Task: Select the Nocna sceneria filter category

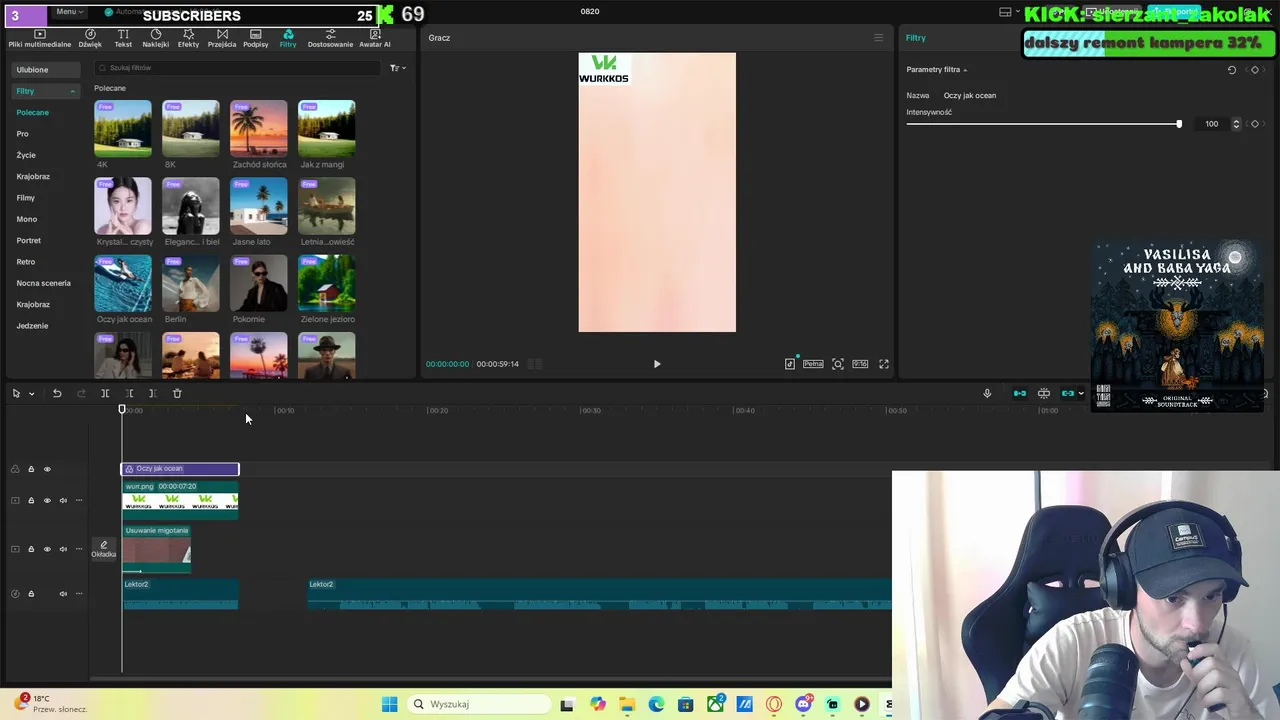Action: pos(44,283)
